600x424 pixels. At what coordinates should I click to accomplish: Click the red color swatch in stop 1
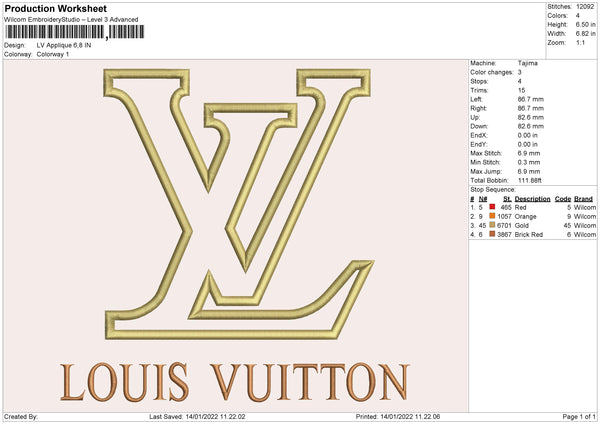(492, 207)
